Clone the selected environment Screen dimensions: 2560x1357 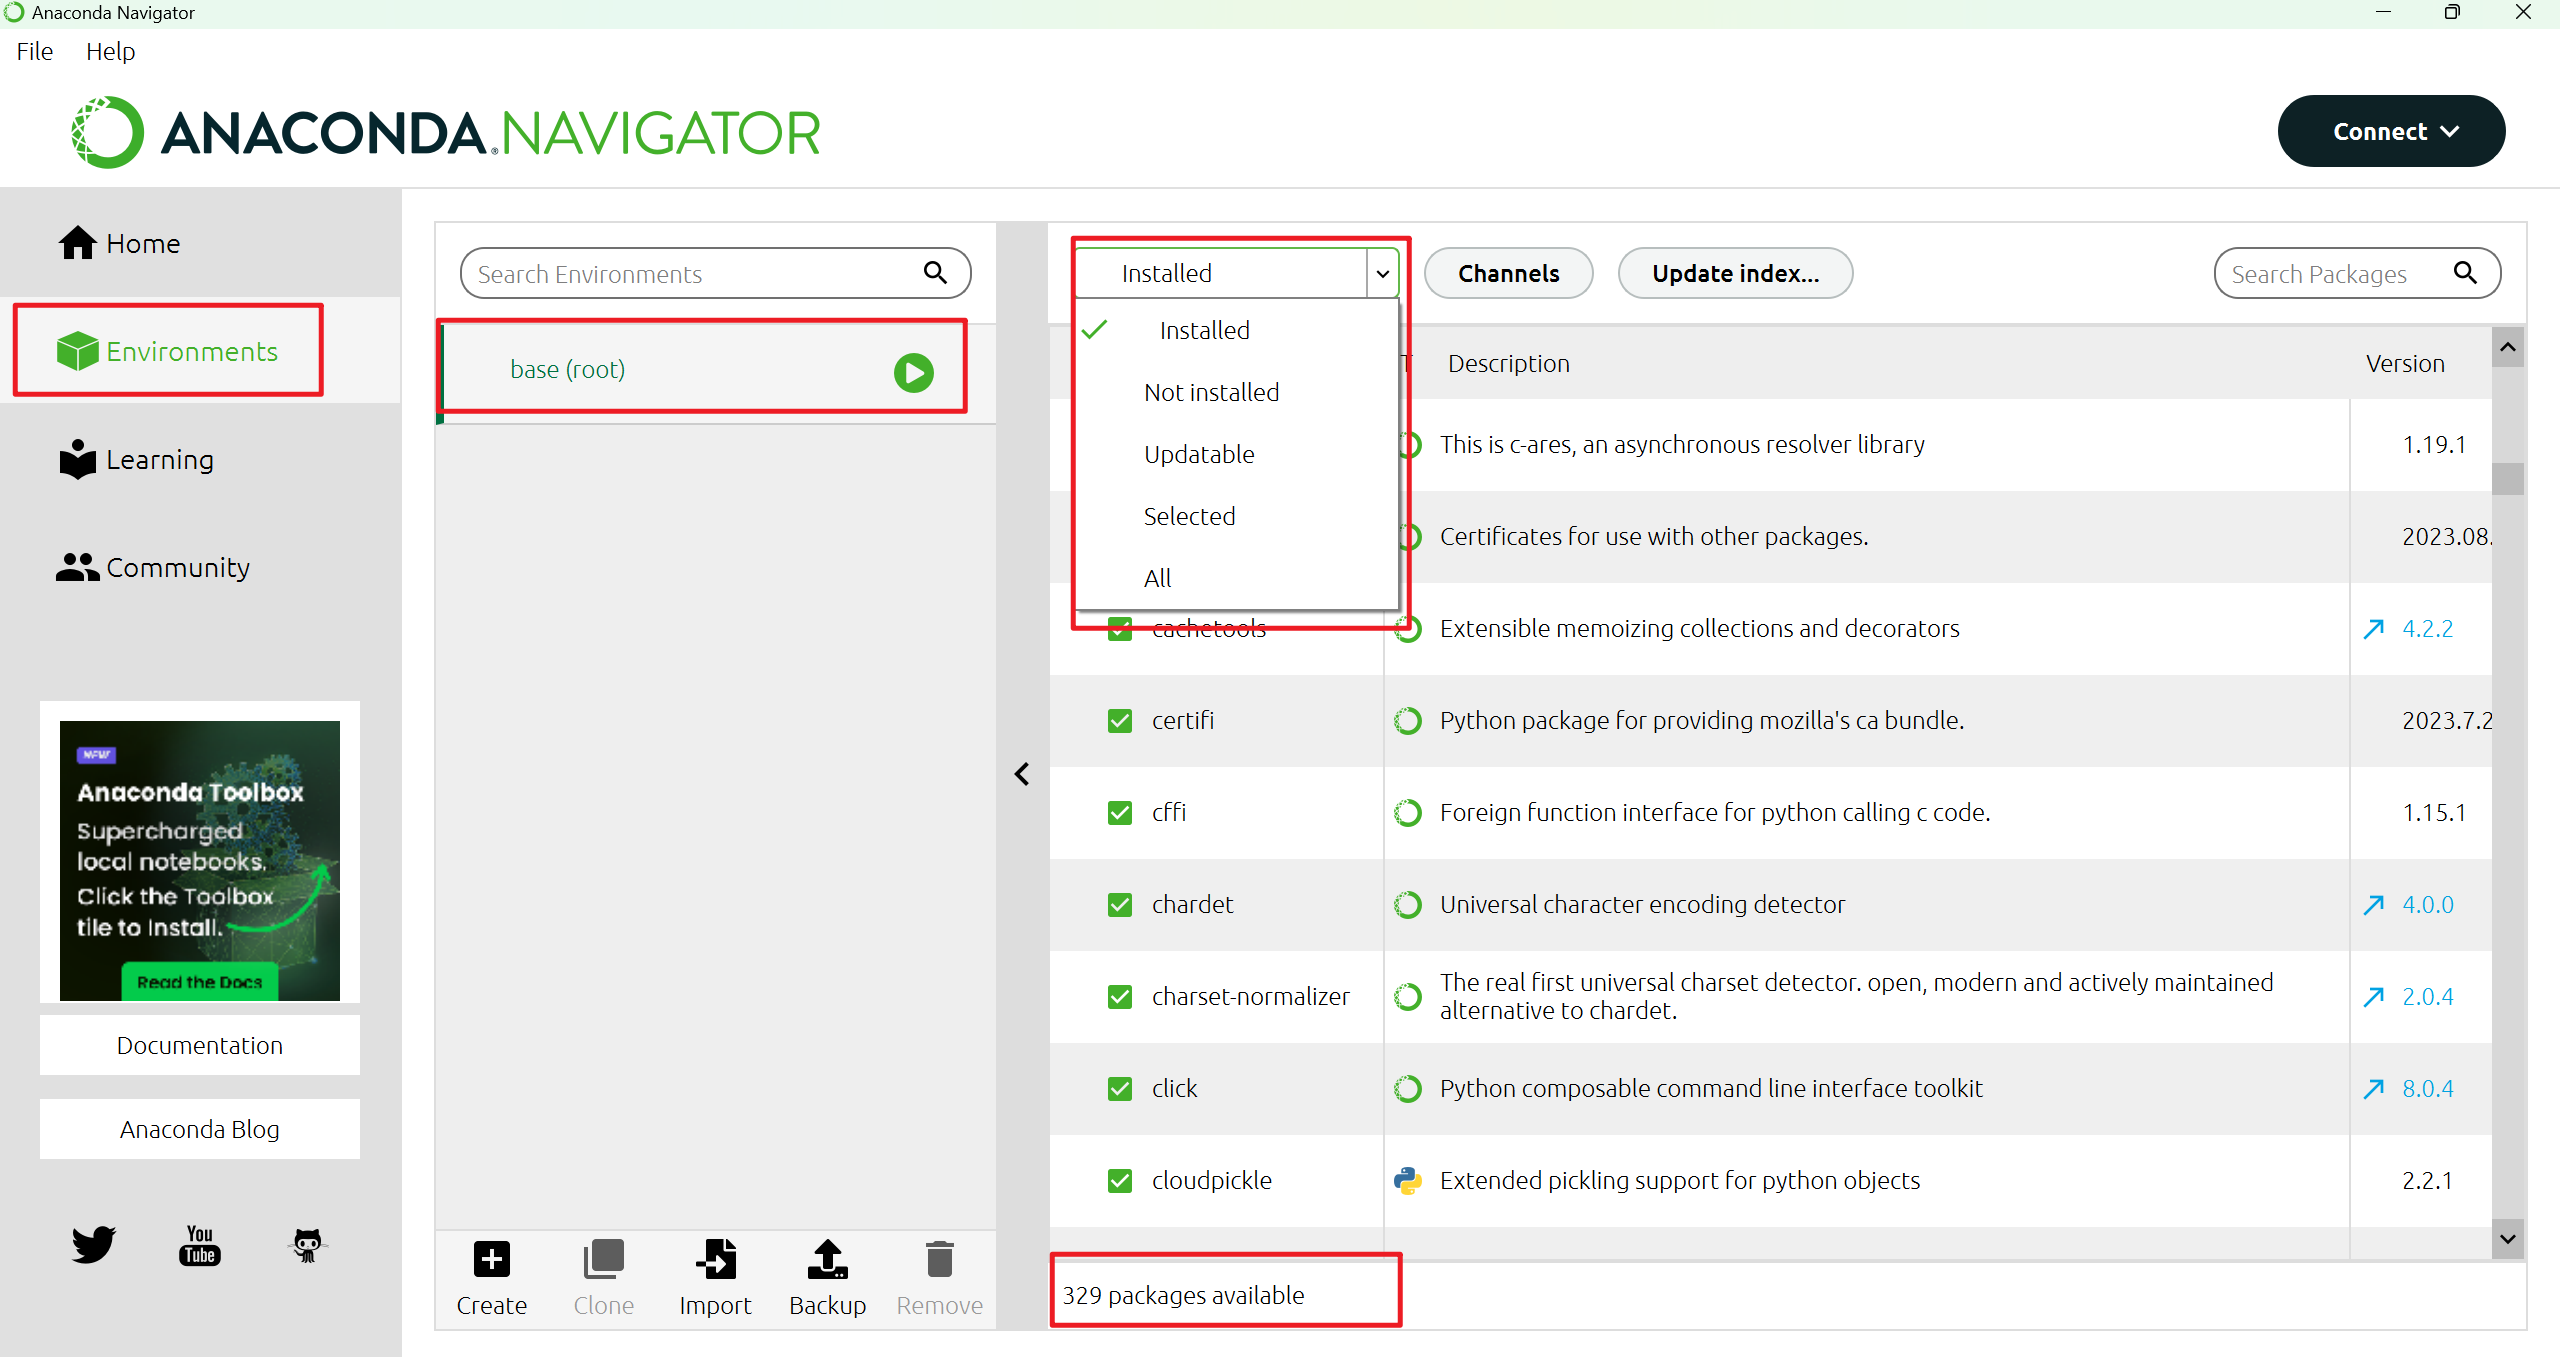click(x=603, y=1278)
